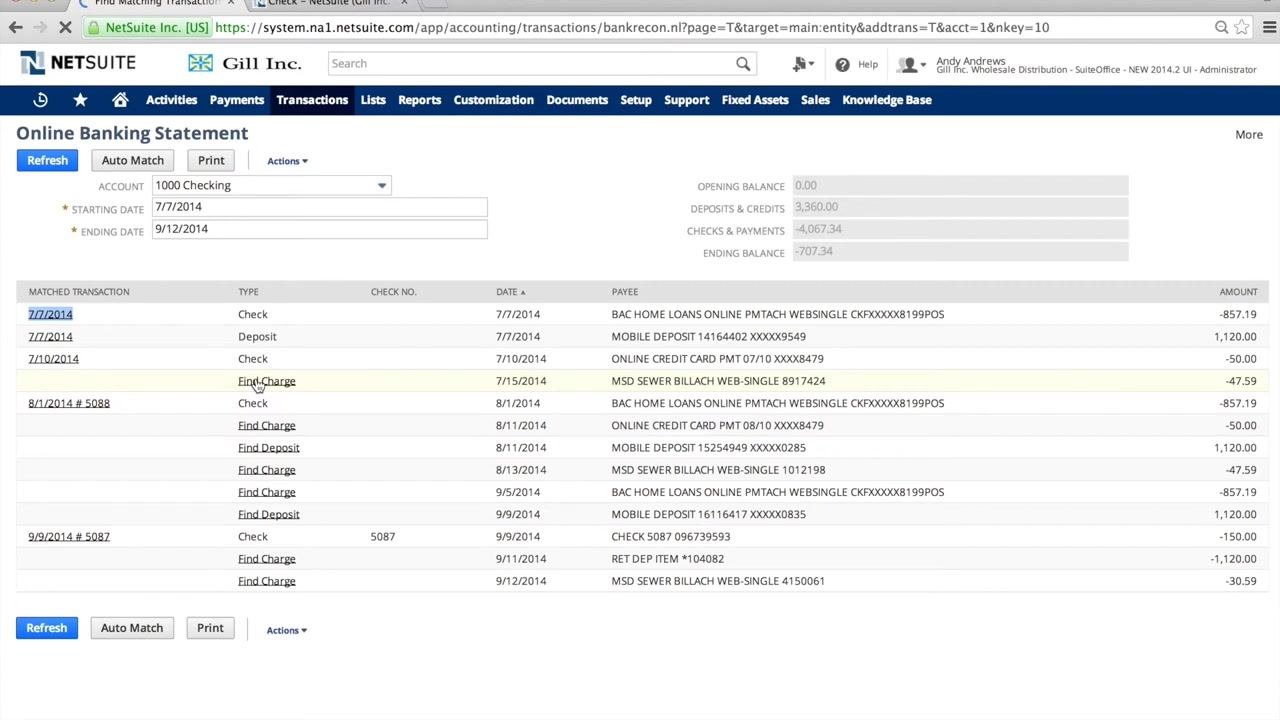Open the Recent Records clock icon

(41, 100)
